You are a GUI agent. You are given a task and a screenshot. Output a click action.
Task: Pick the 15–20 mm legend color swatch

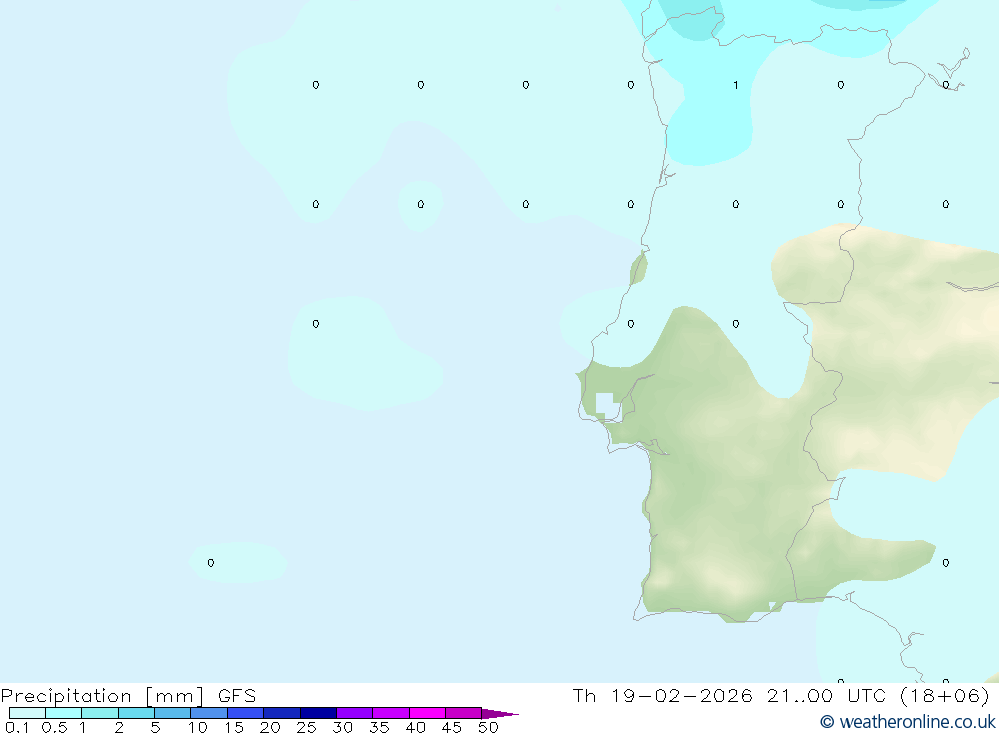pyautogui.click(x=246, y=713)
